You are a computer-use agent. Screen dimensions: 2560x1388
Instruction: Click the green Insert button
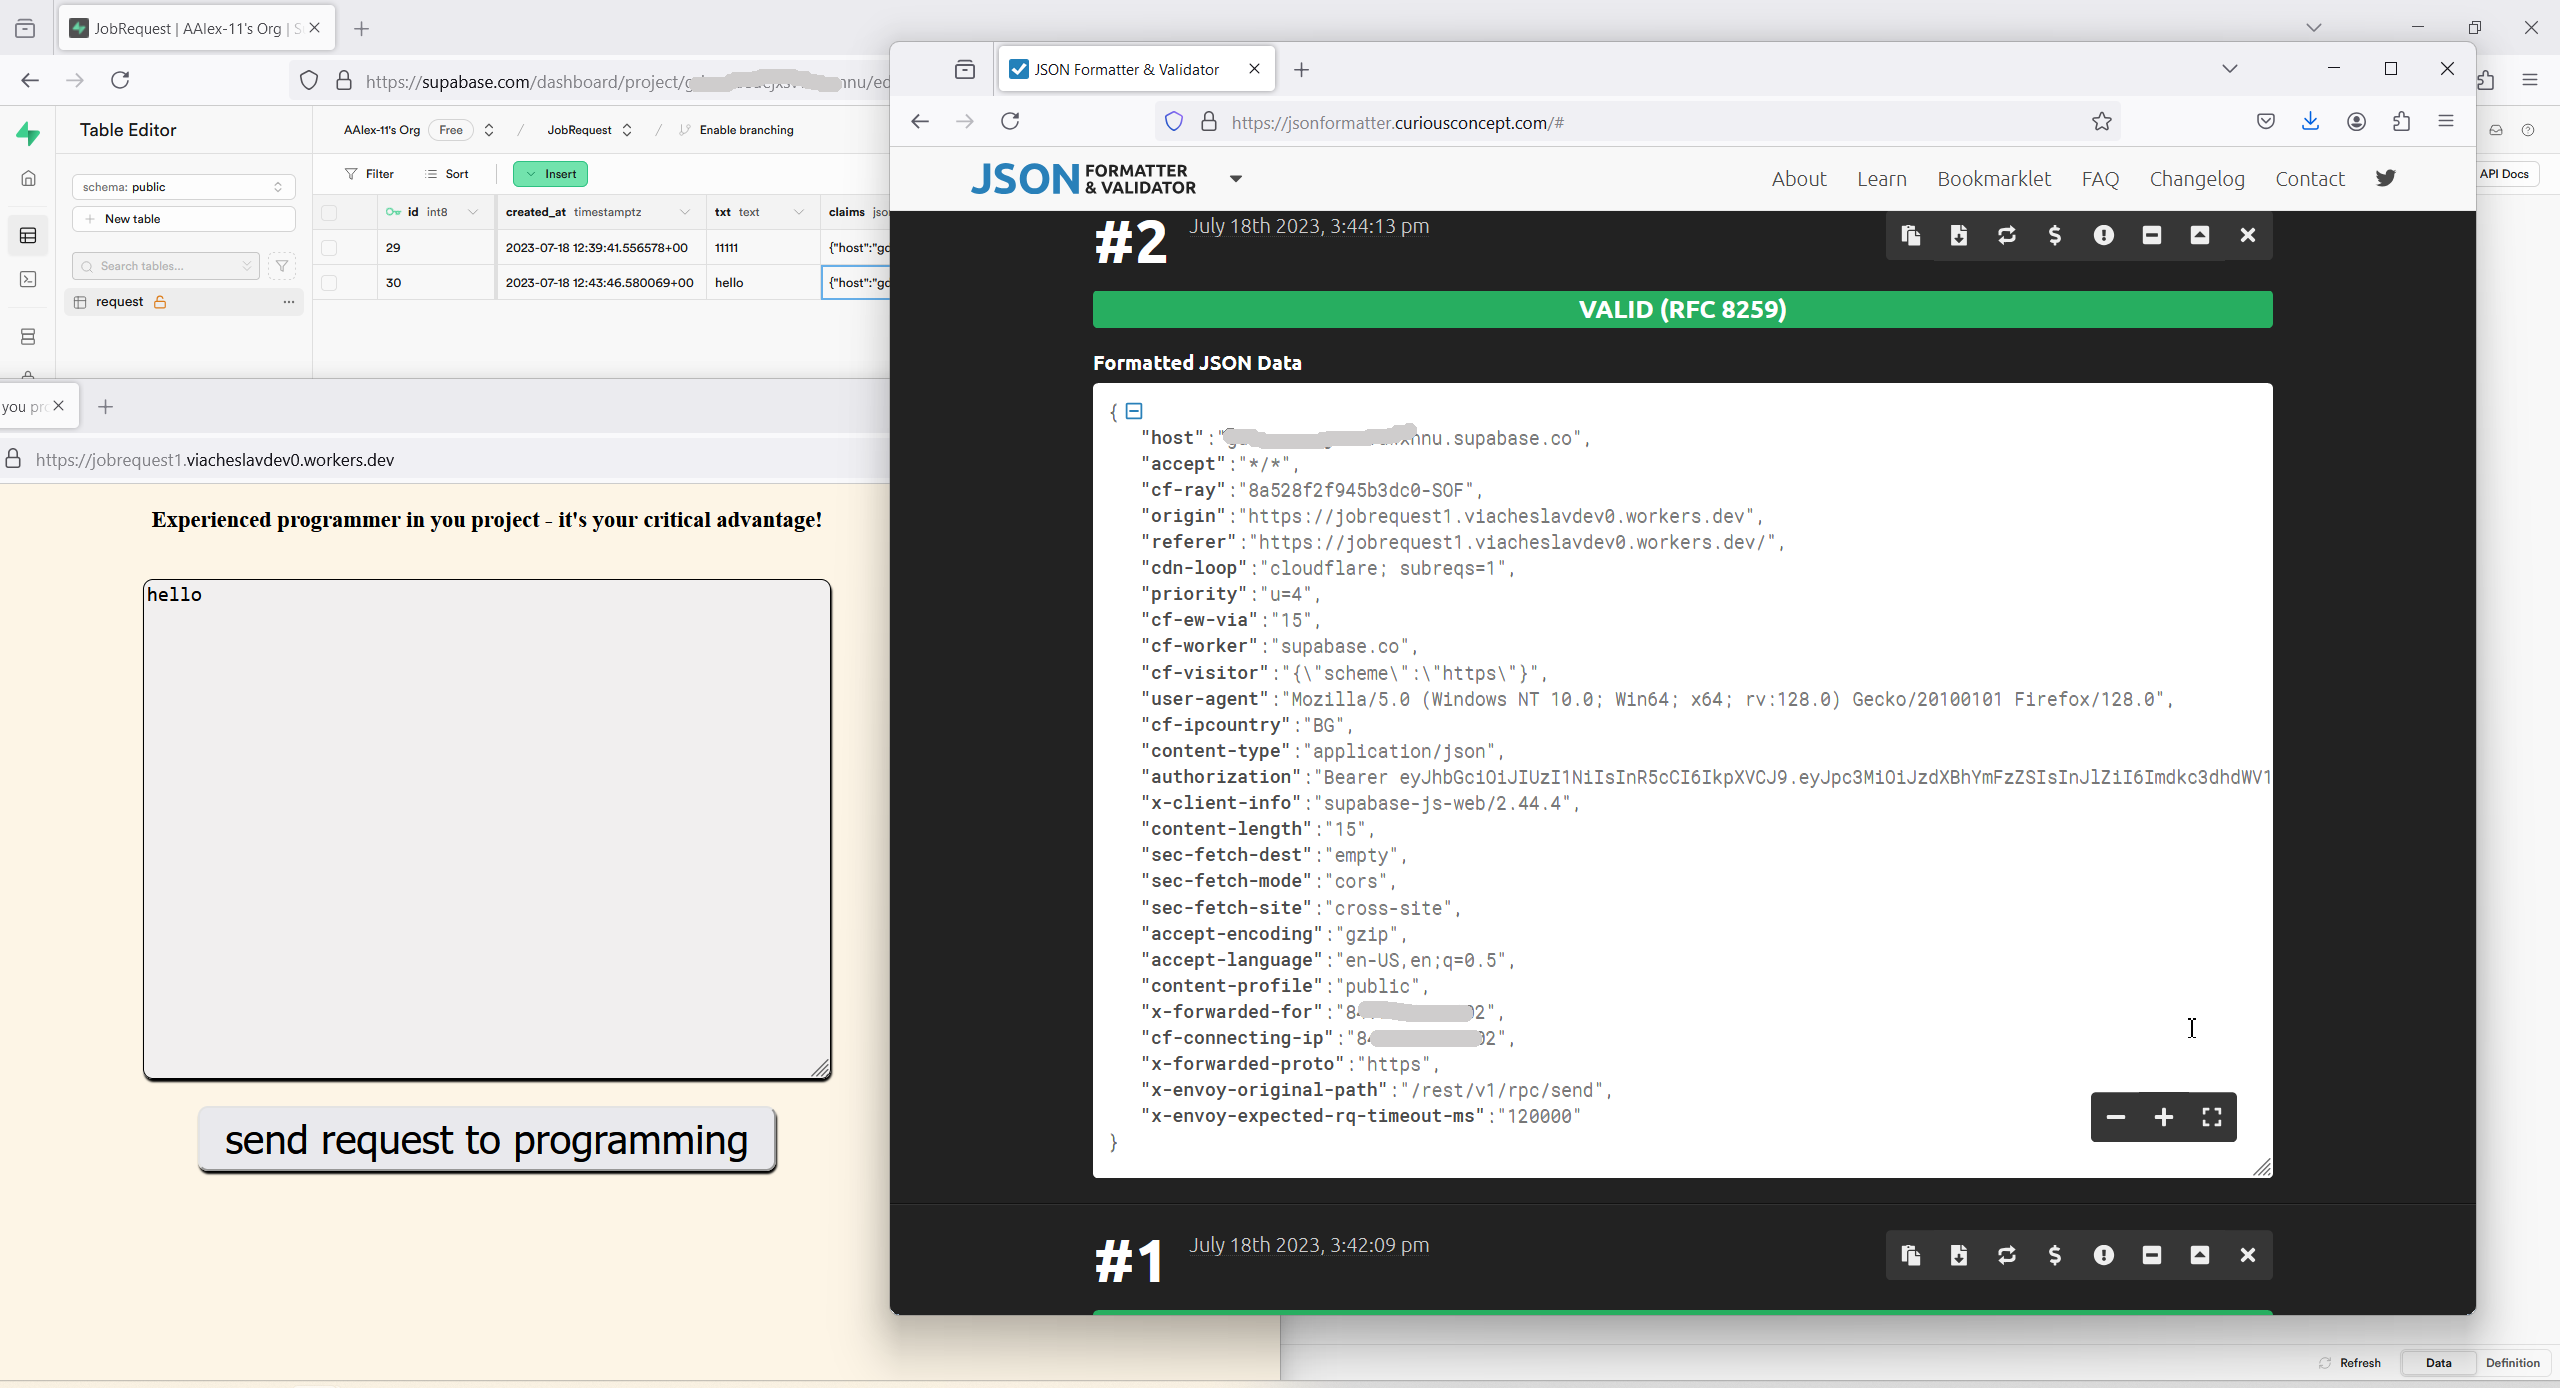click(x=550, y=174)
